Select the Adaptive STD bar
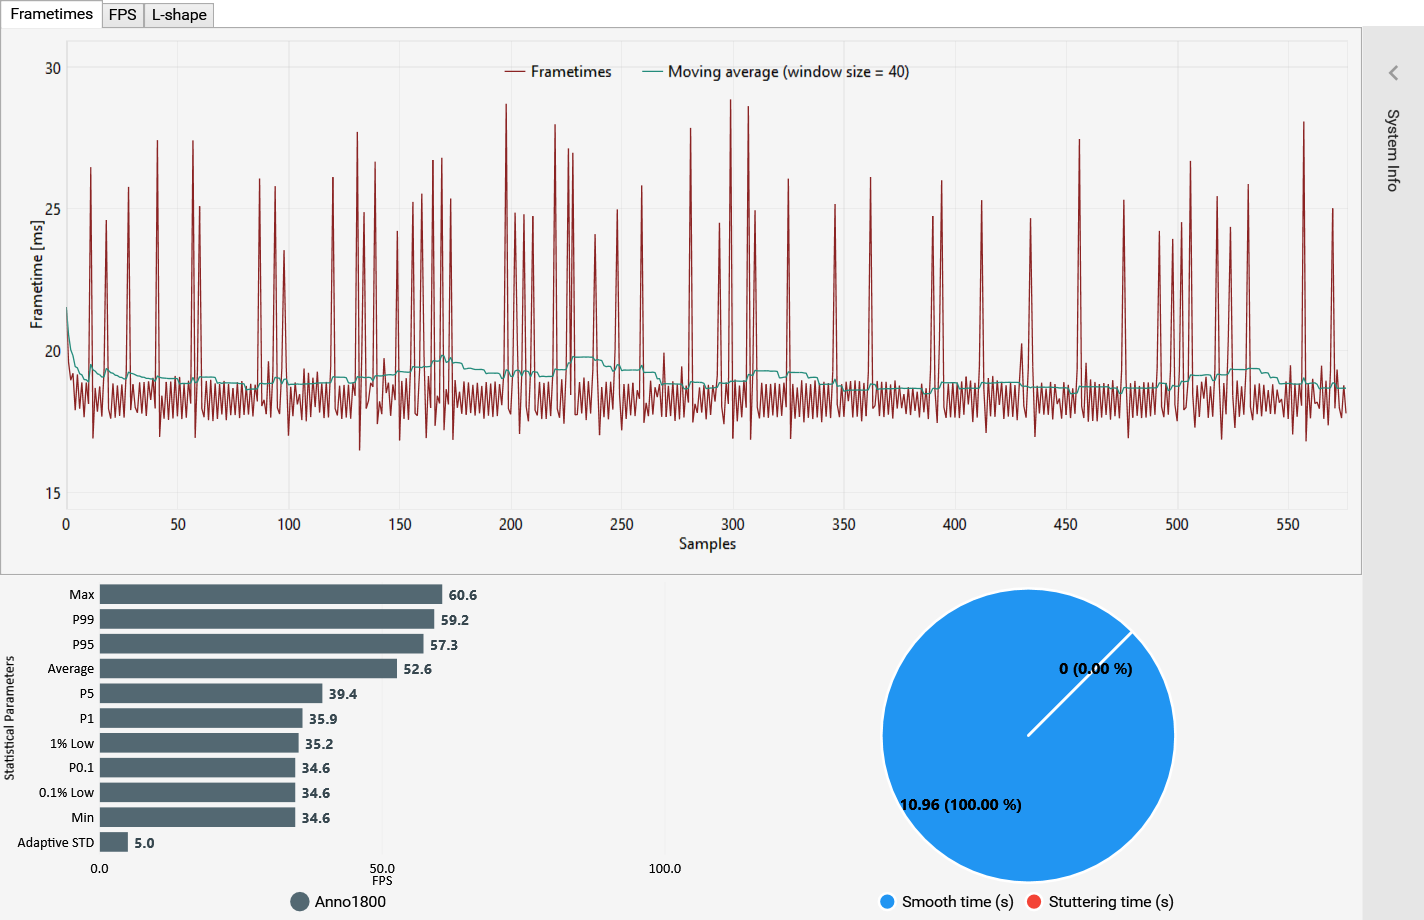This screenshot has width=1424, height=920. pos(114,842)
